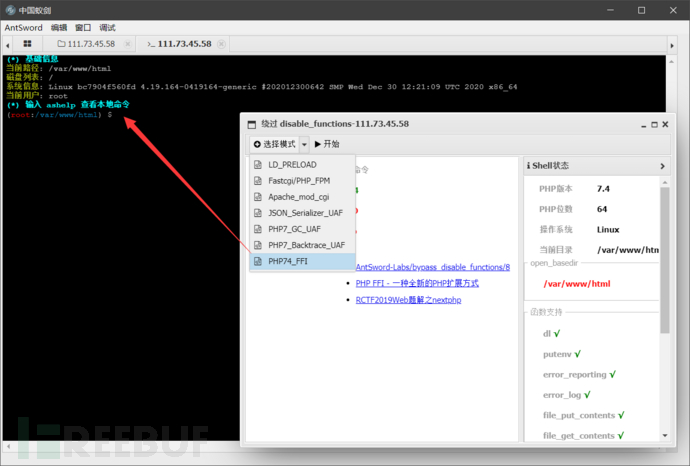Click the tab bar left arrow
Viewport: 690px width, 466px height.
click(7, 44)
